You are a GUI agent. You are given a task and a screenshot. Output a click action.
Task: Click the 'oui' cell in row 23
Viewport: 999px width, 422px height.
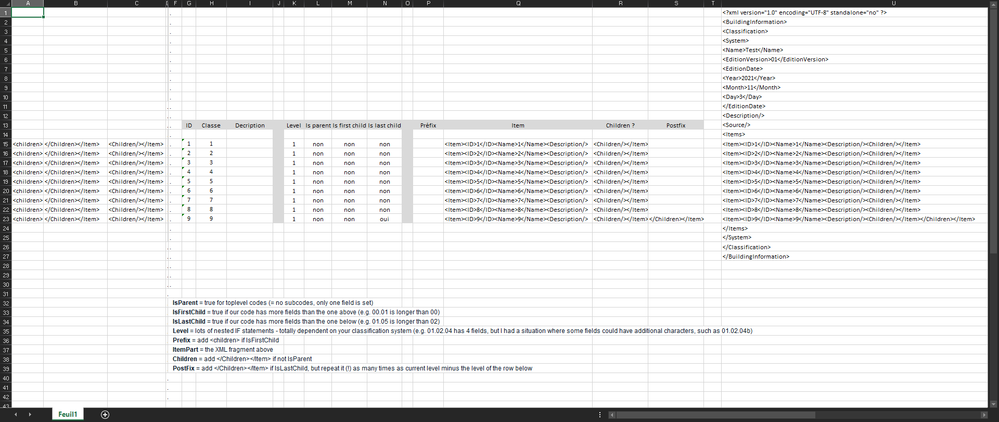tap(384, 219)
